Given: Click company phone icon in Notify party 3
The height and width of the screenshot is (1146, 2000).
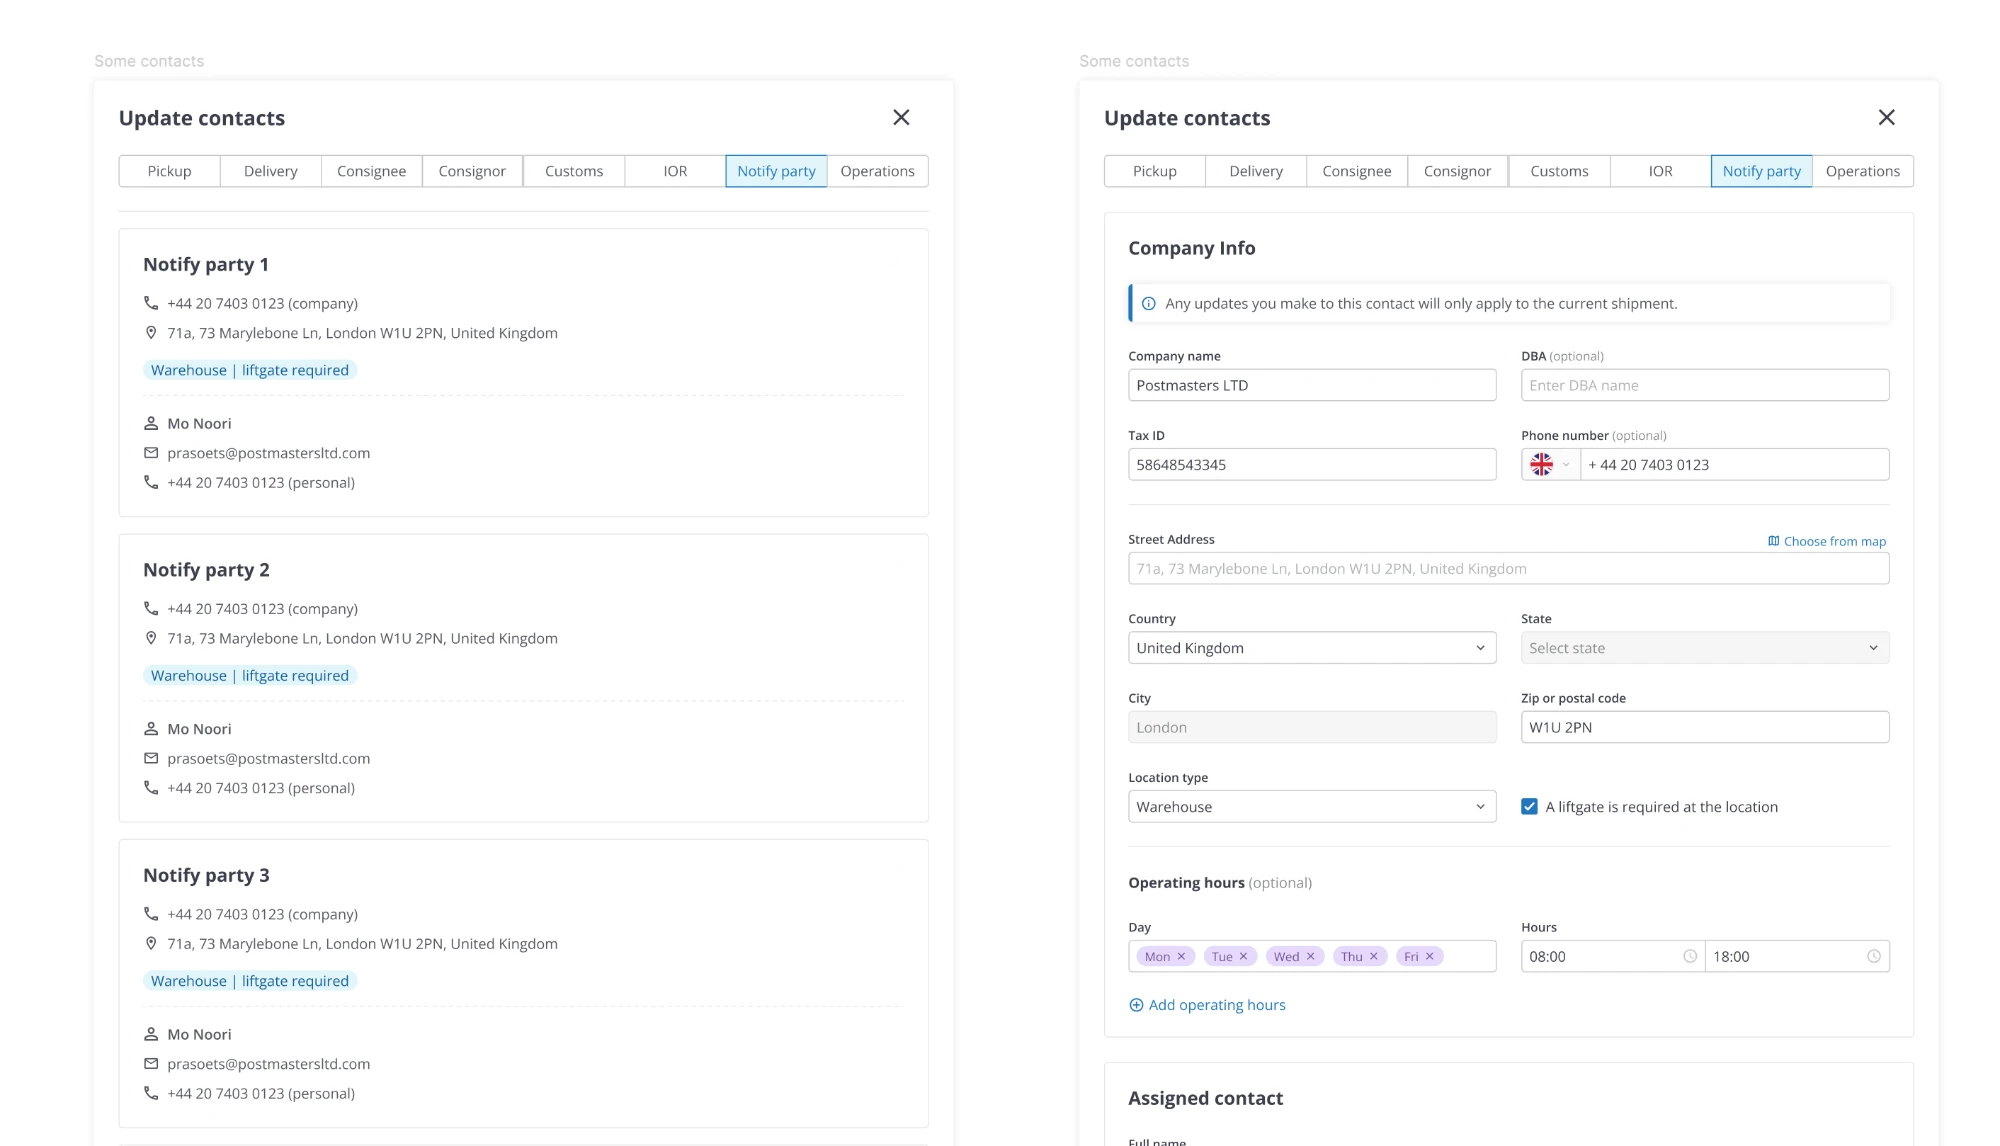Looking at the screenshot, I should (151, 914).
